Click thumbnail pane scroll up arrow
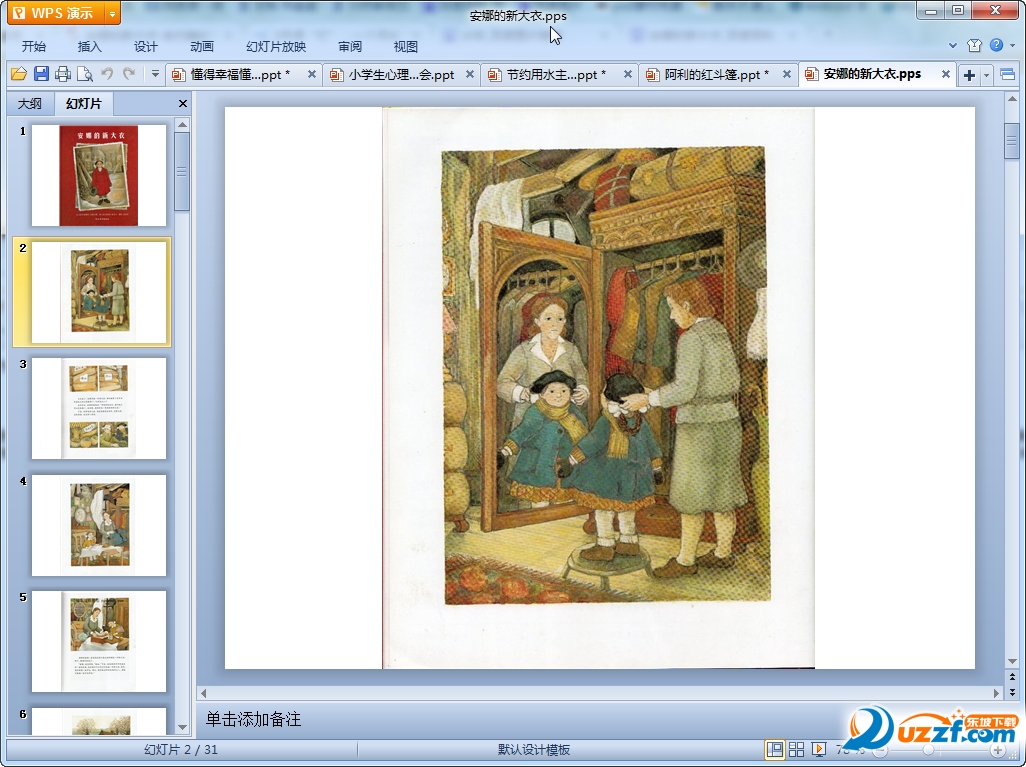1026x767 pixels. tap(183, 124)
